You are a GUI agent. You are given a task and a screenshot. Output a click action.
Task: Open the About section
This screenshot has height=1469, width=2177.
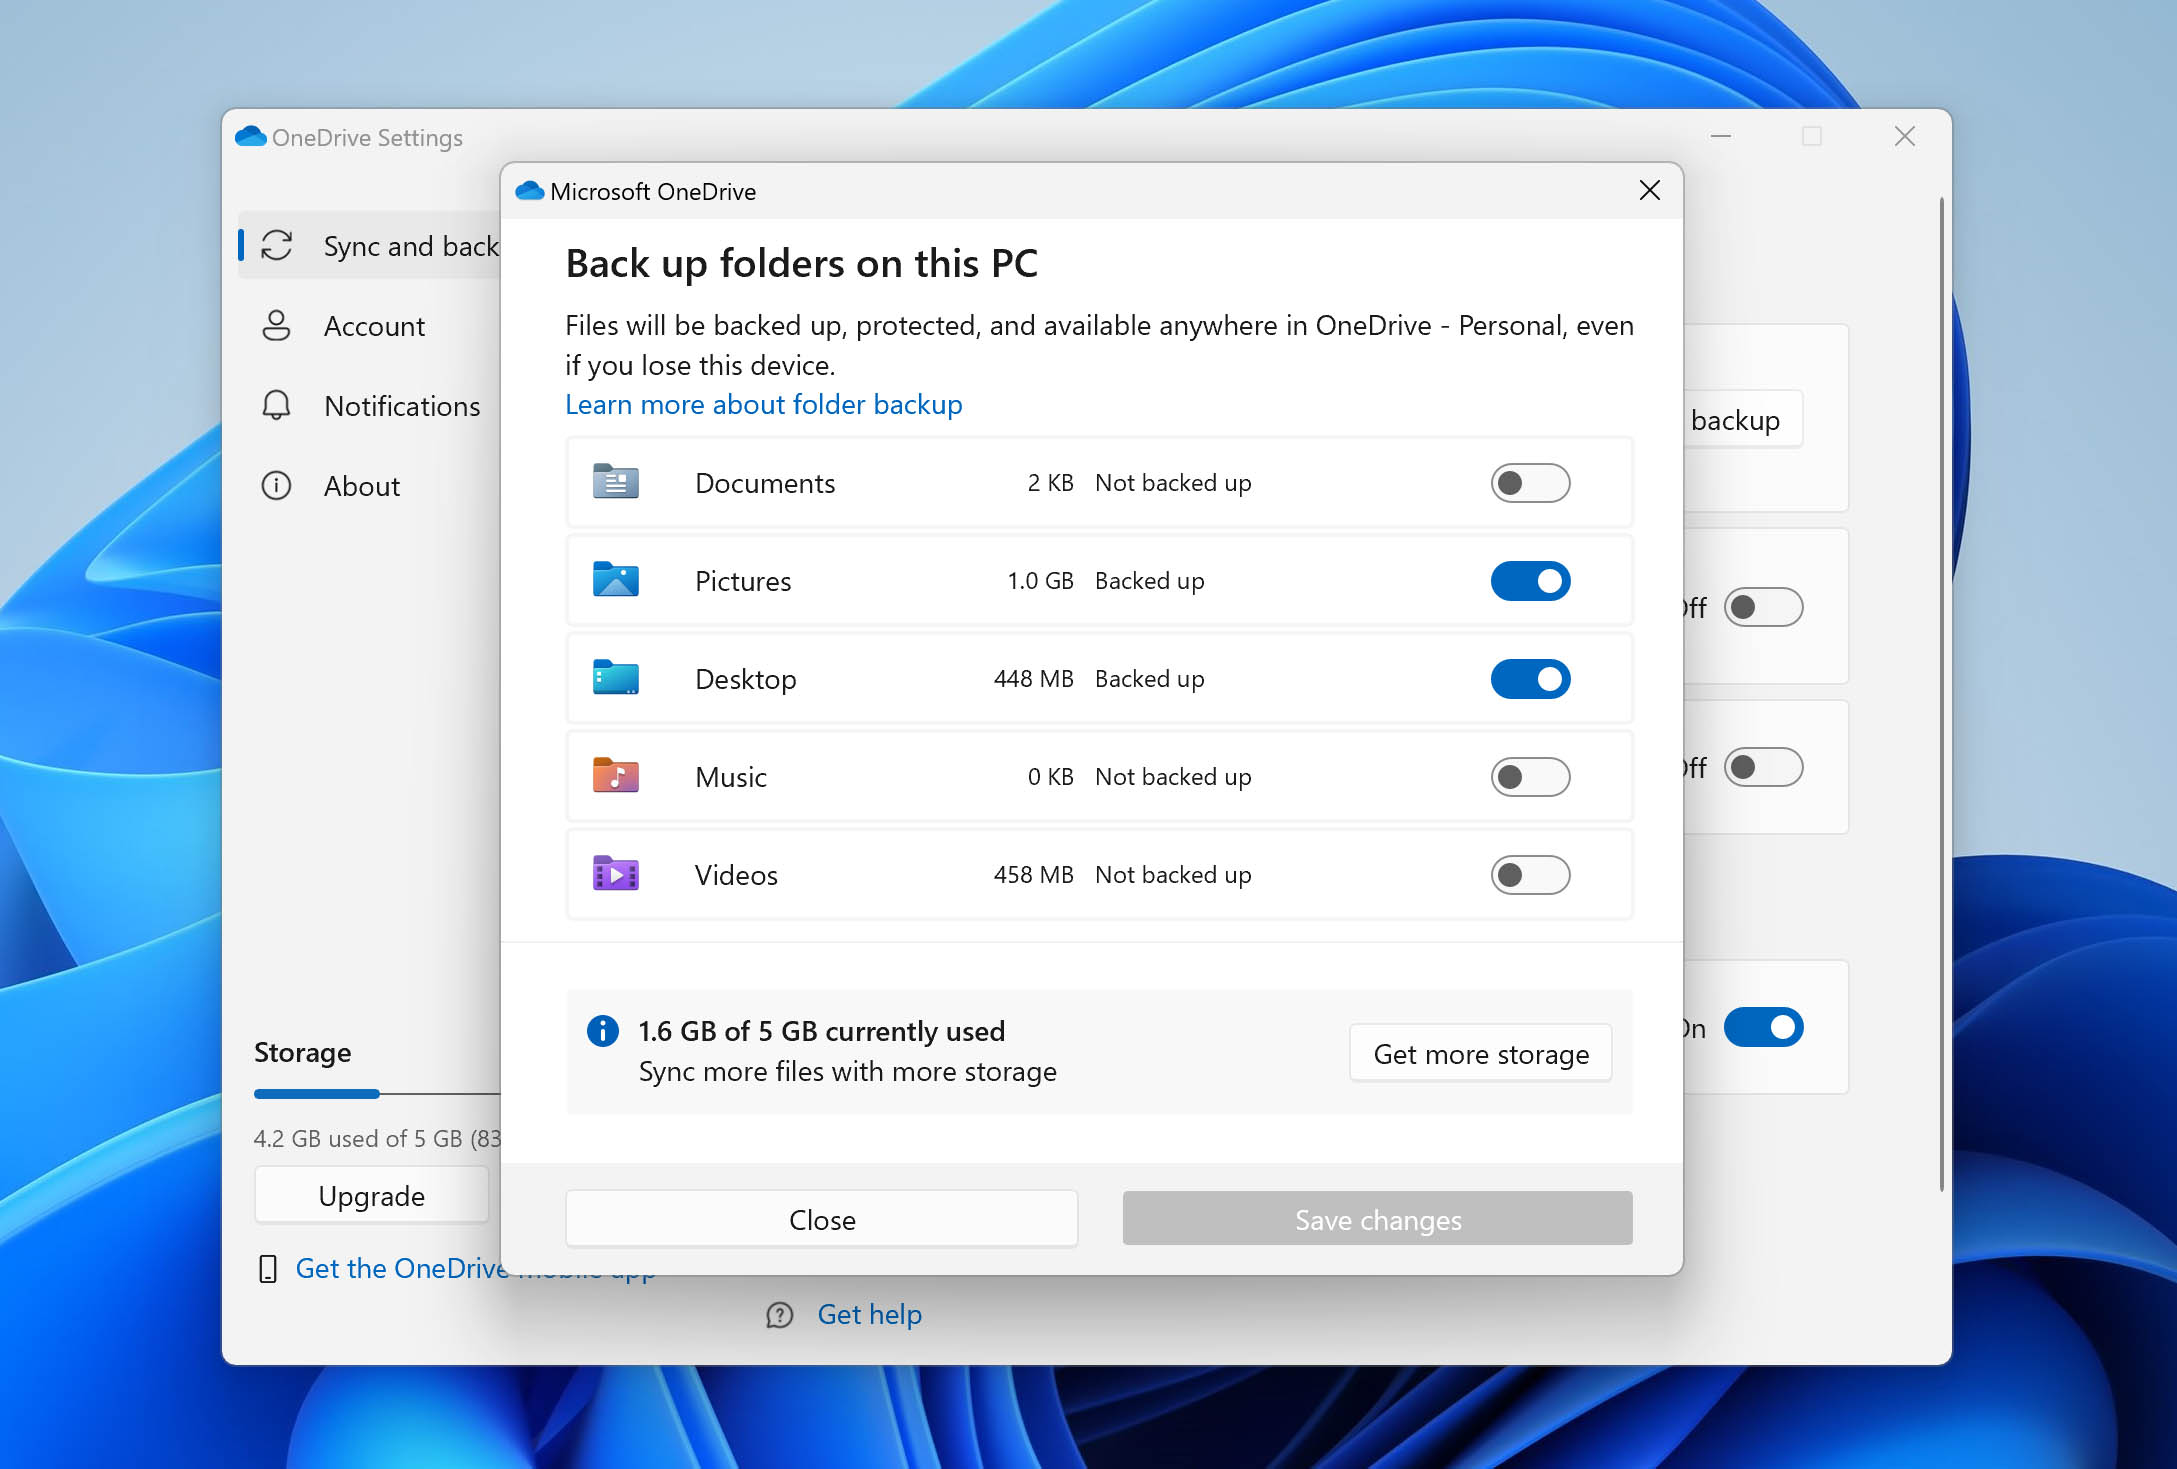coord(370,486)
